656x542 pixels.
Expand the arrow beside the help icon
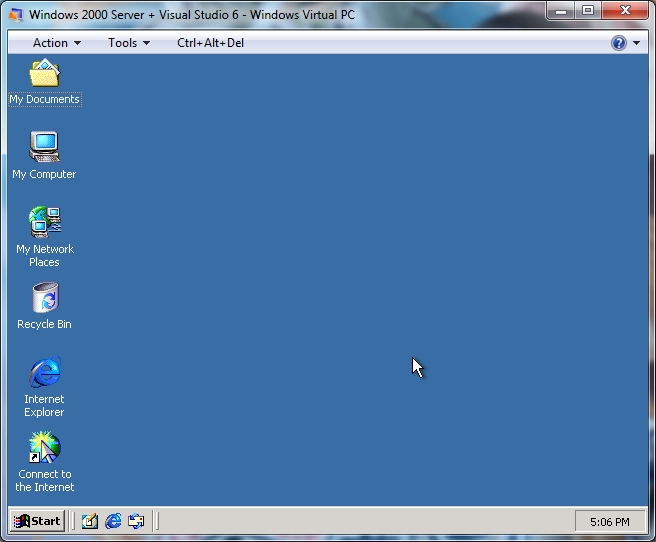(x=637, y=43)
